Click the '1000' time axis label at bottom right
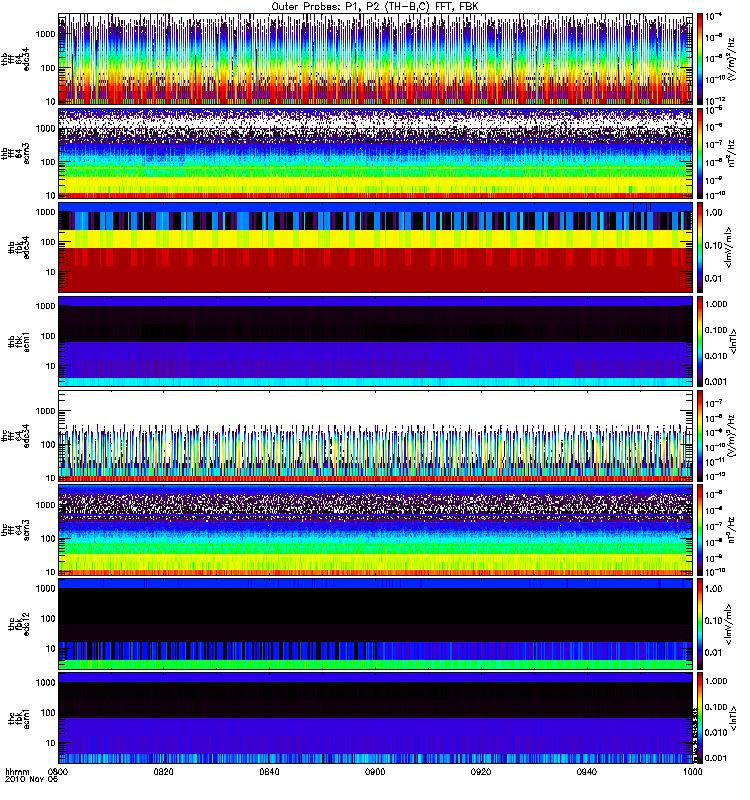Viewport: 750px width, 800px height. pos(692,772)
